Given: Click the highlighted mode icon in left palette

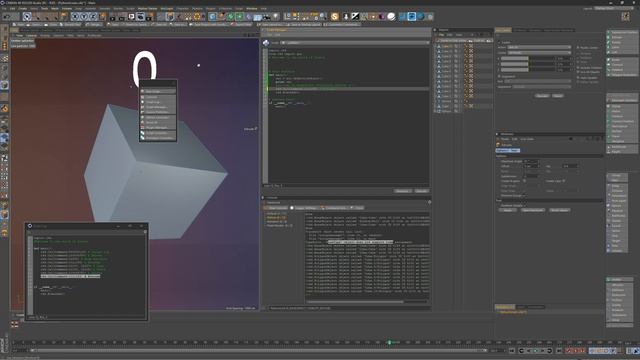Looking at the screenshot, I should tap(4, 85).
